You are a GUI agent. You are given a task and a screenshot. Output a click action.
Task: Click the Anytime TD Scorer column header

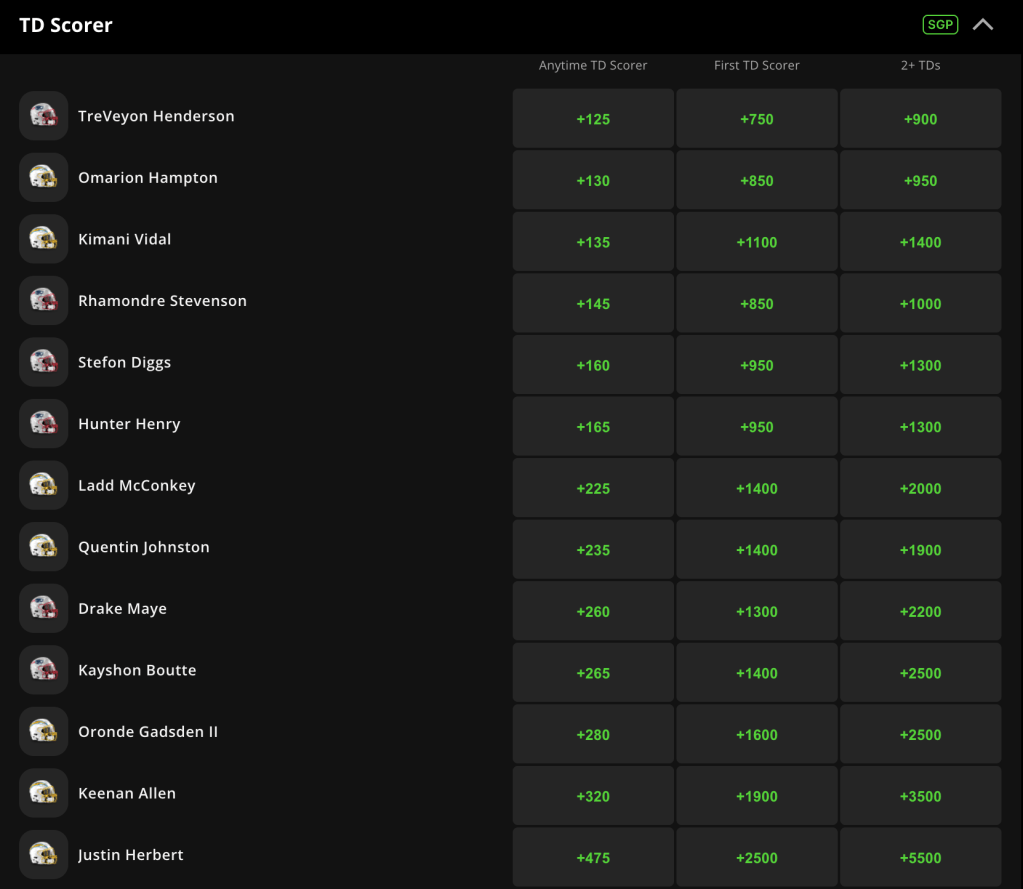593,65
